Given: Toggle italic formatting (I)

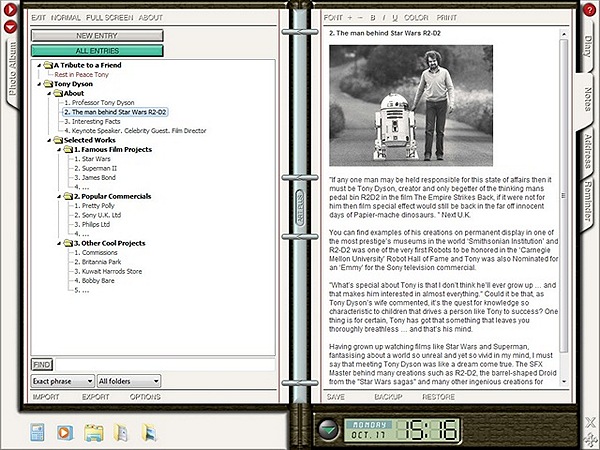Looking at the screenshot, I should coord(384,18).
